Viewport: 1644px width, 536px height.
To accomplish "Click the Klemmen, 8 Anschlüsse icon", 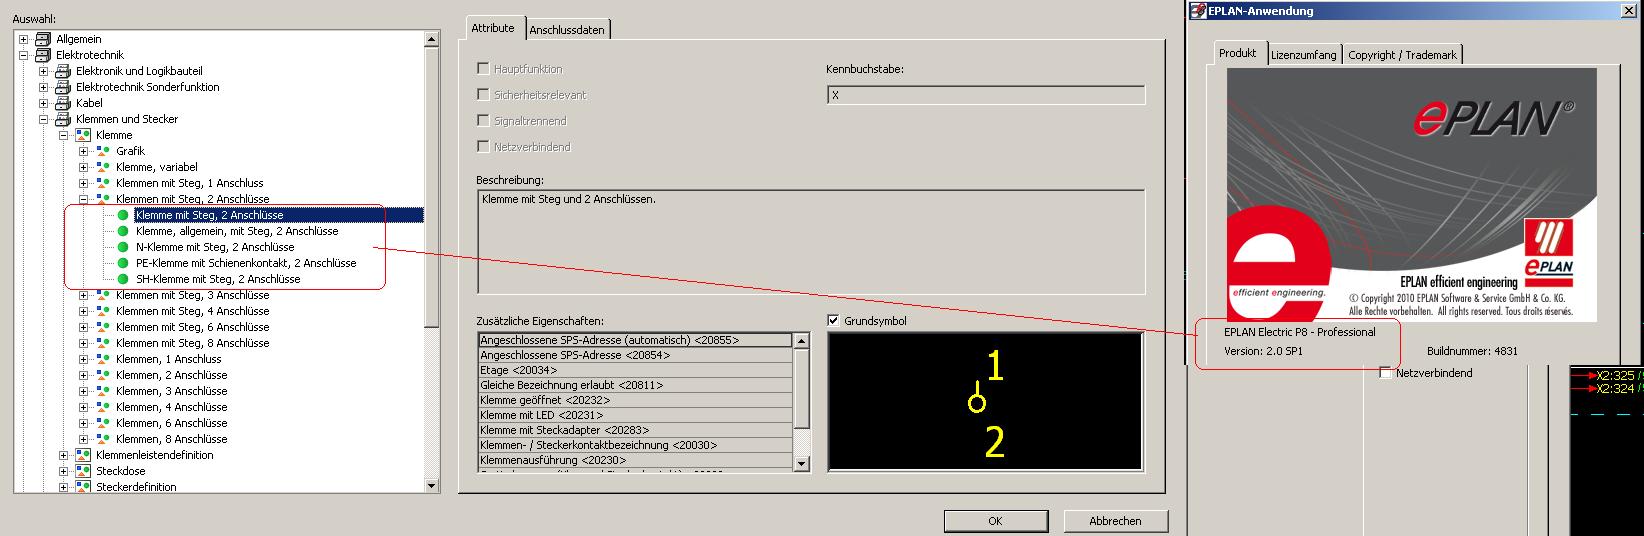I will point(103,439).
